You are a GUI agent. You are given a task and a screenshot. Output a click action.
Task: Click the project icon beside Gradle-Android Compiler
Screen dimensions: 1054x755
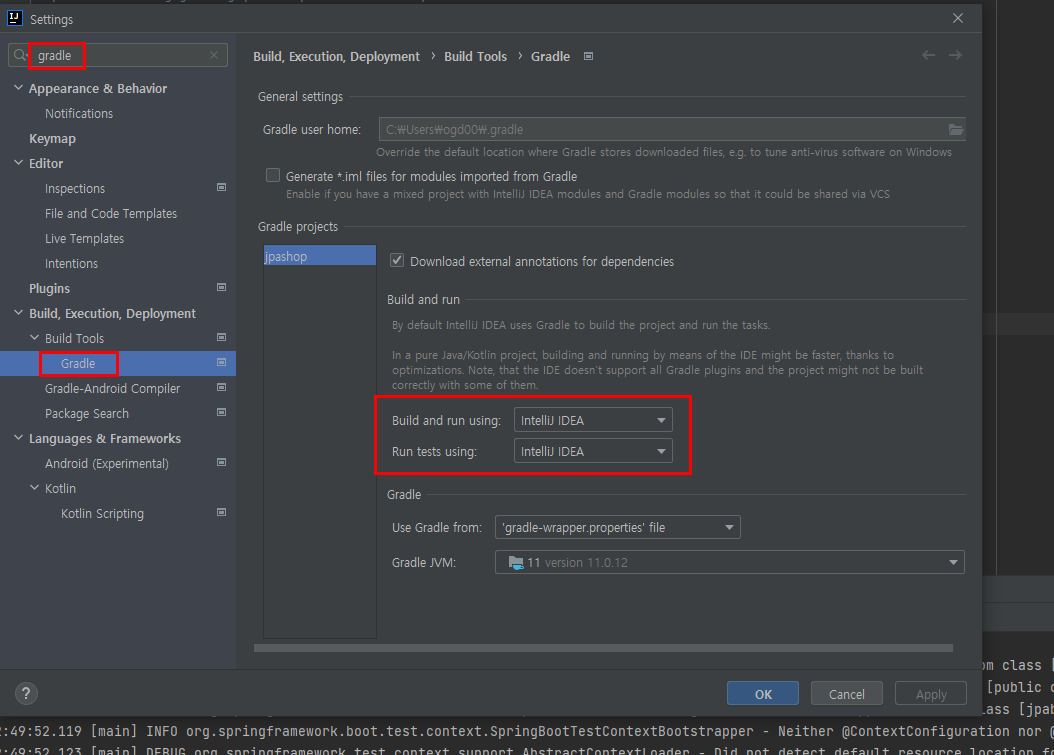[221, 387]
